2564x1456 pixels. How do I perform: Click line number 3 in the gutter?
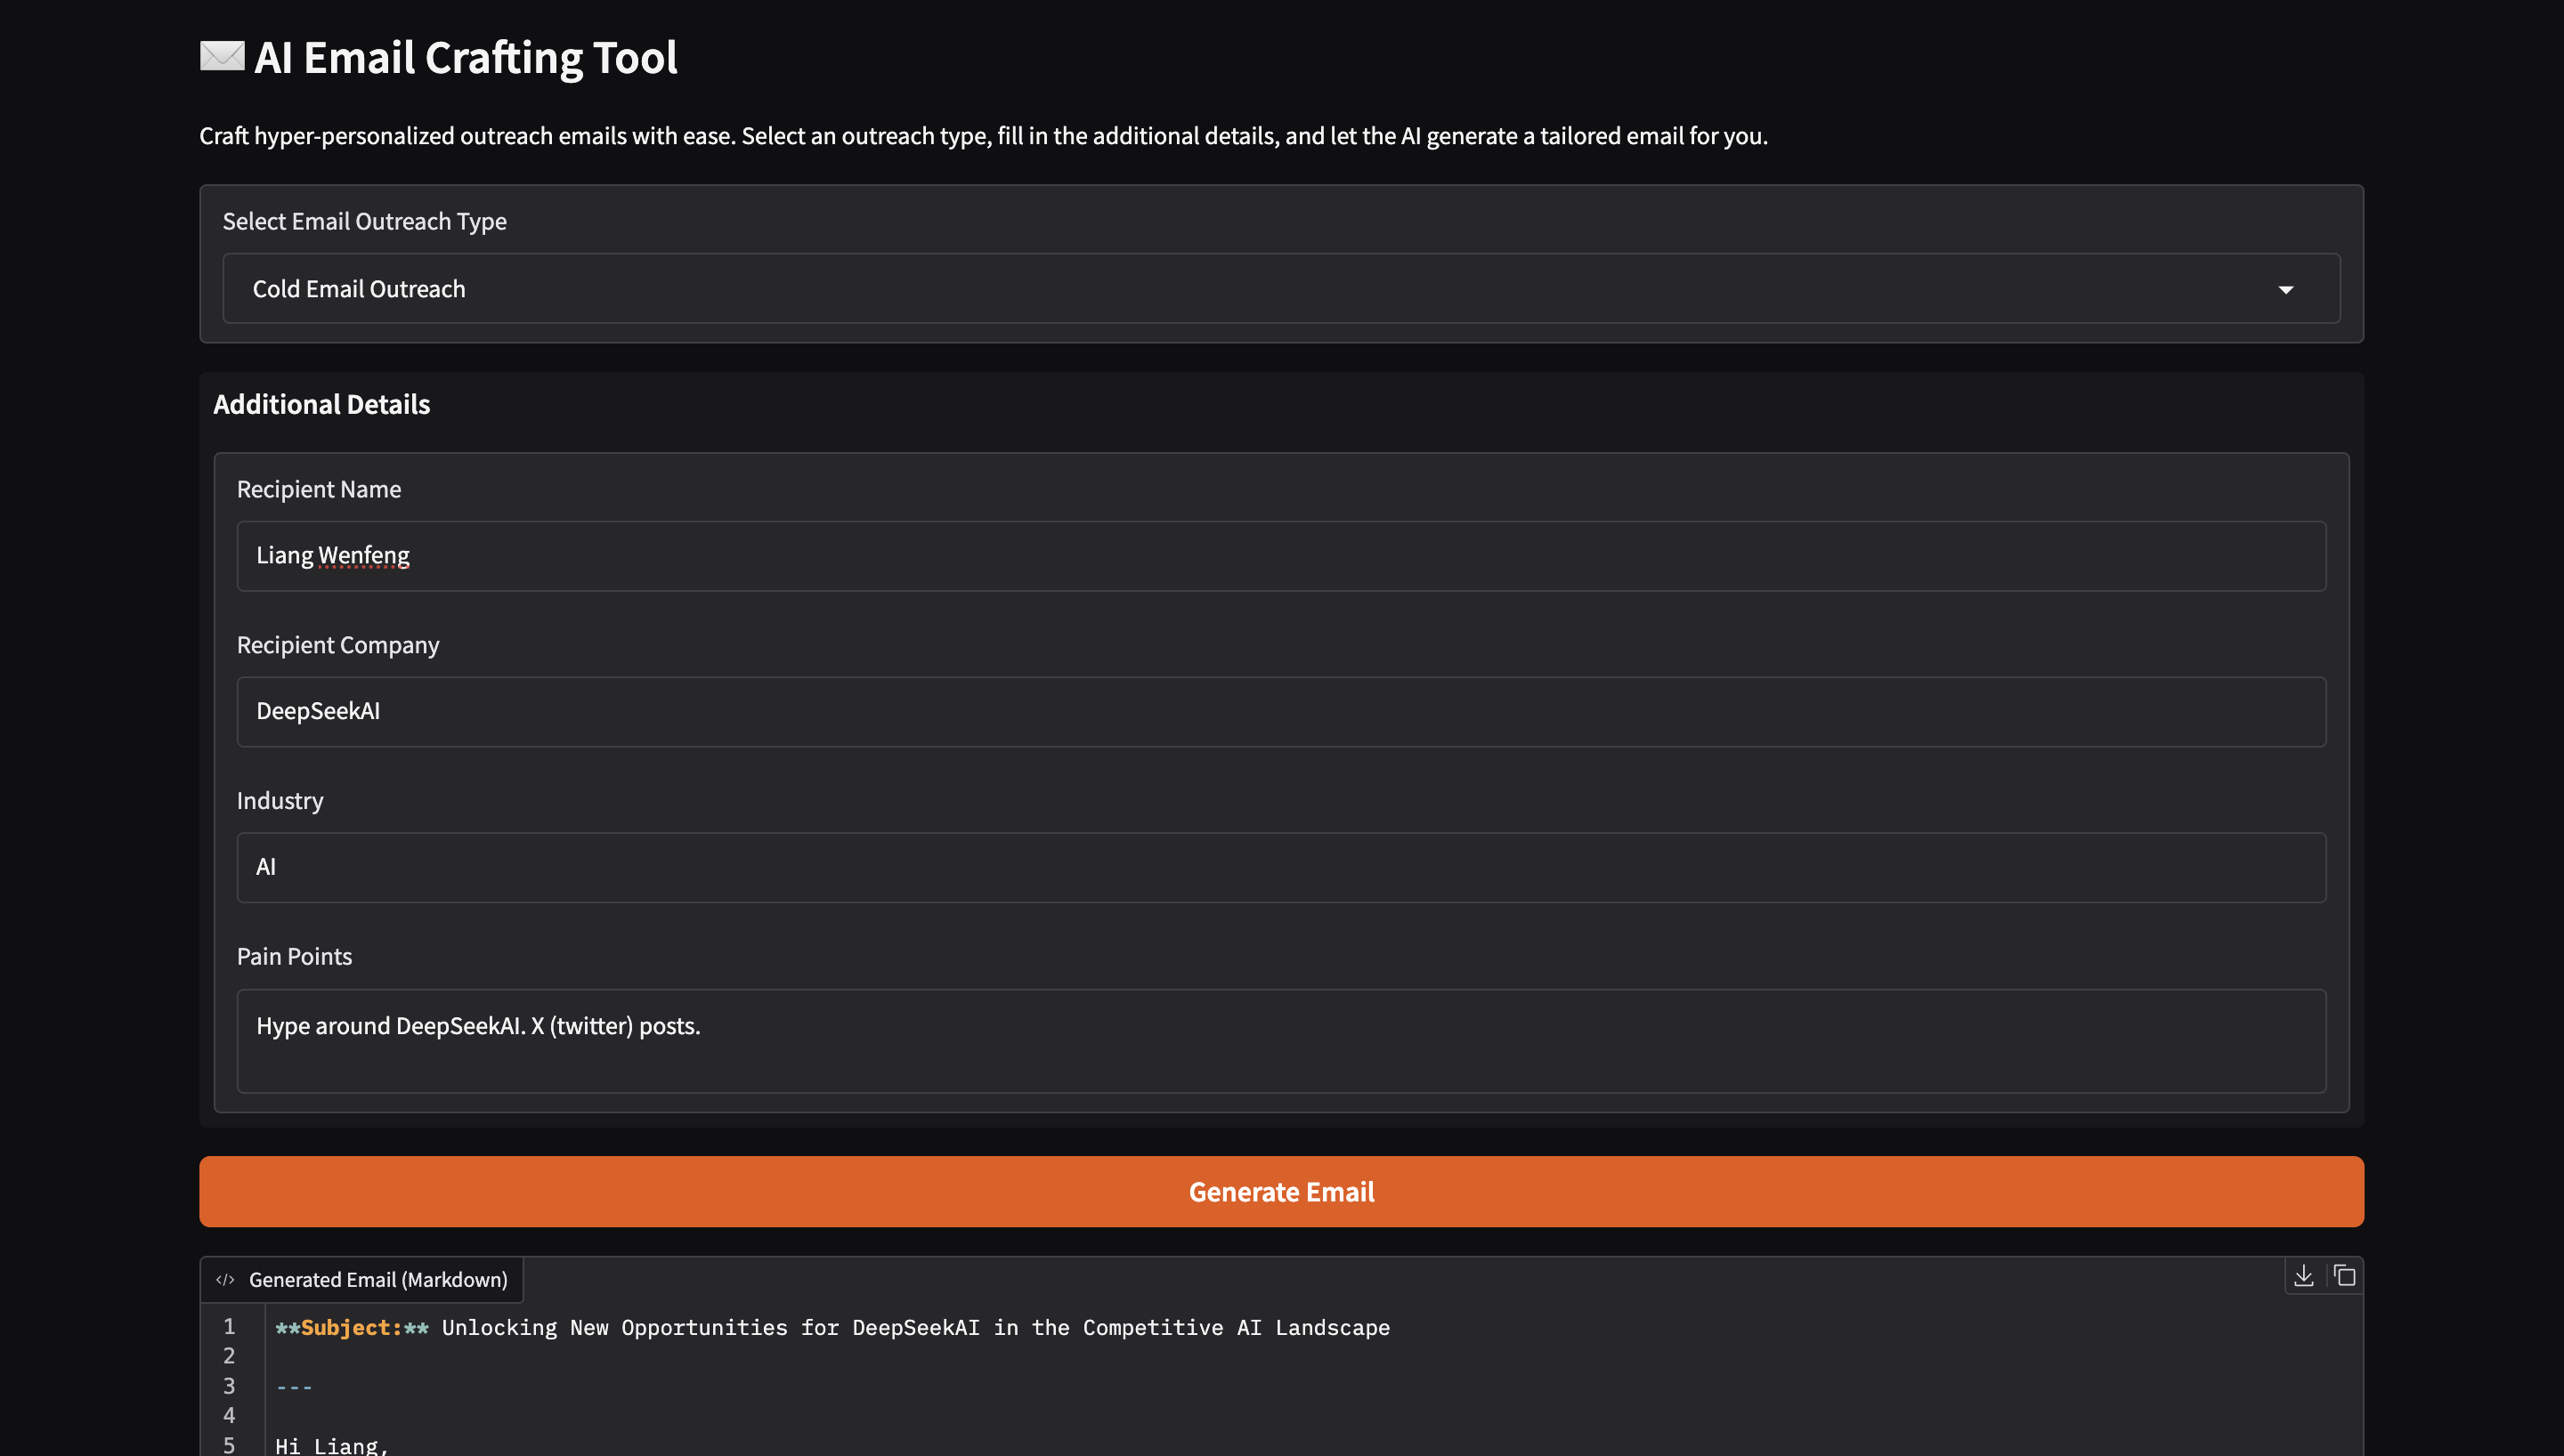point(229,1386)
